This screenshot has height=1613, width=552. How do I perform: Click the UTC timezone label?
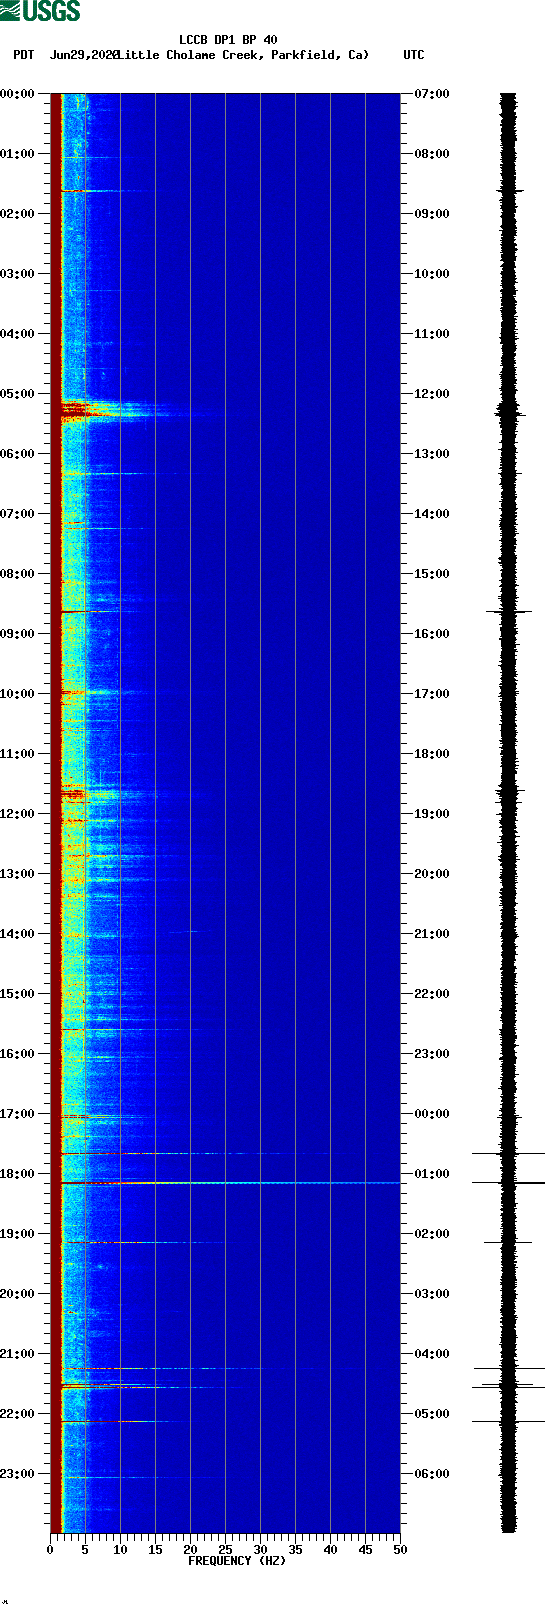414,55
